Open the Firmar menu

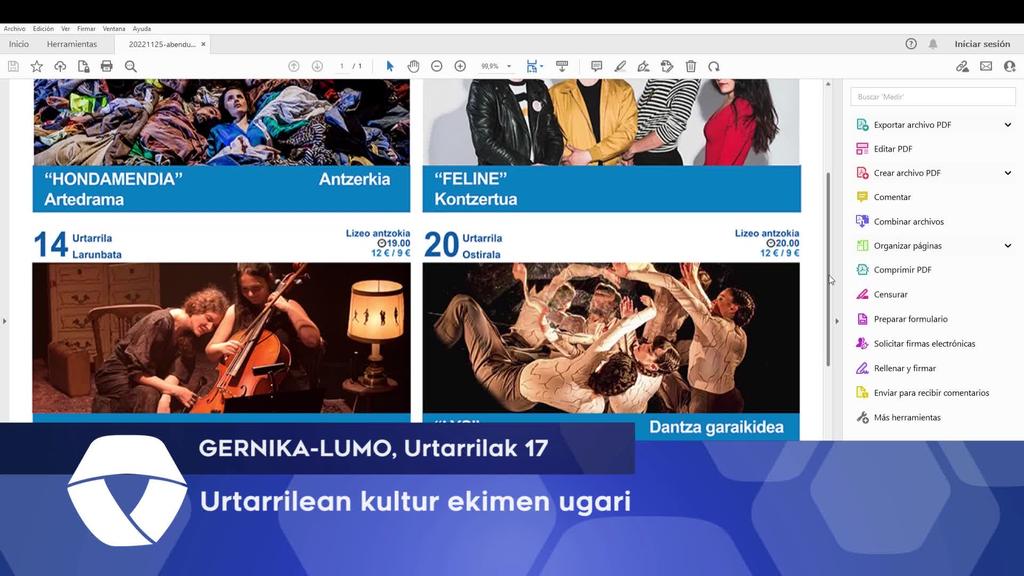pyautogui.click(x=86, y=29)
